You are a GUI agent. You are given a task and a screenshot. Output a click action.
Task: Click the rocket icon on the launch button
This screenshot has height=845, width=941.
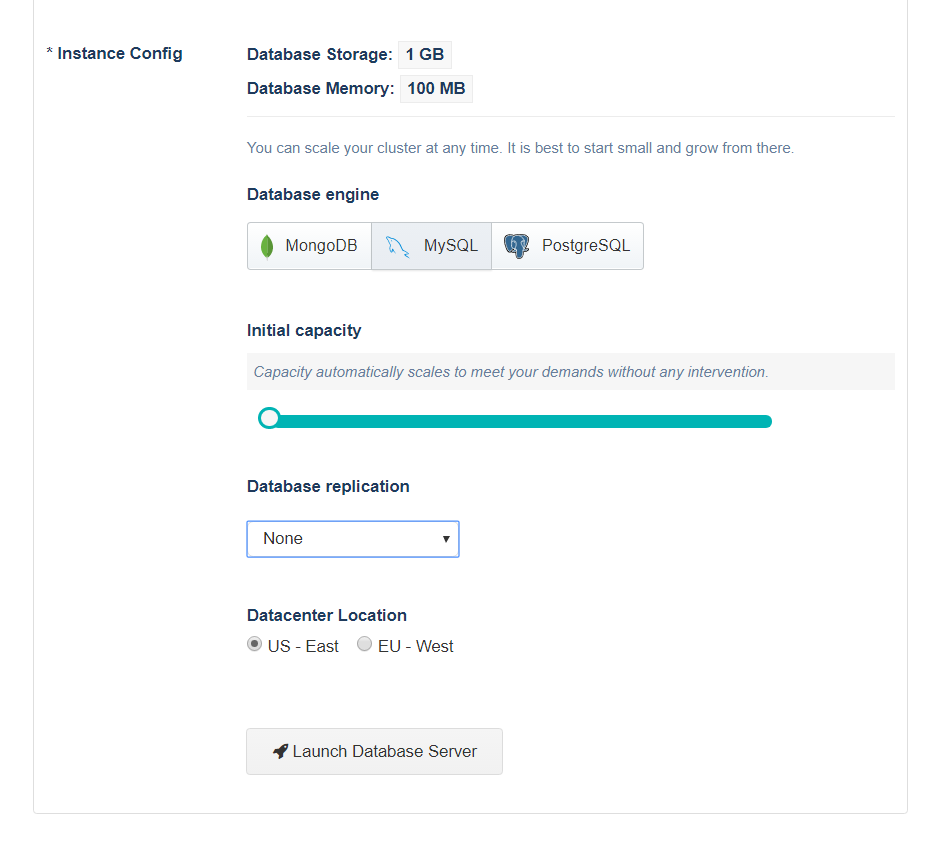tap(280, 751)
